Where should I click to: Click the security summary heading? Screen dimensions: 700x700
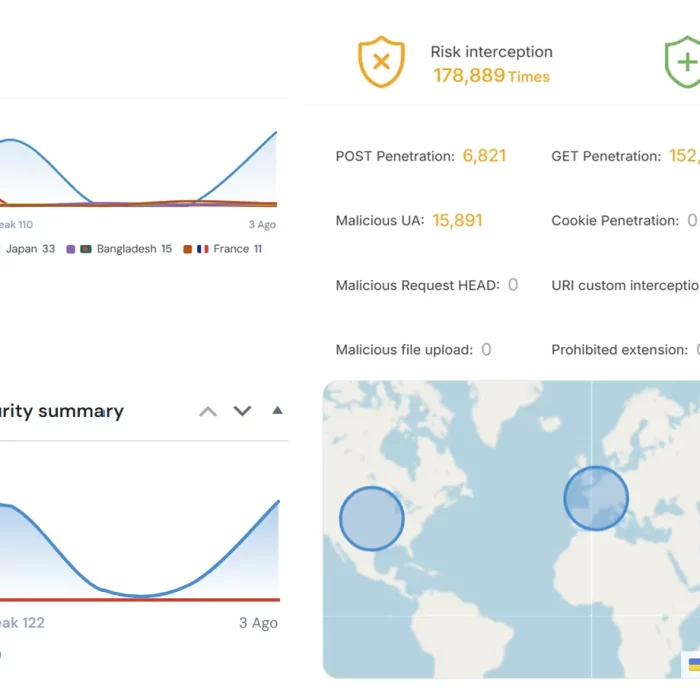62,411
